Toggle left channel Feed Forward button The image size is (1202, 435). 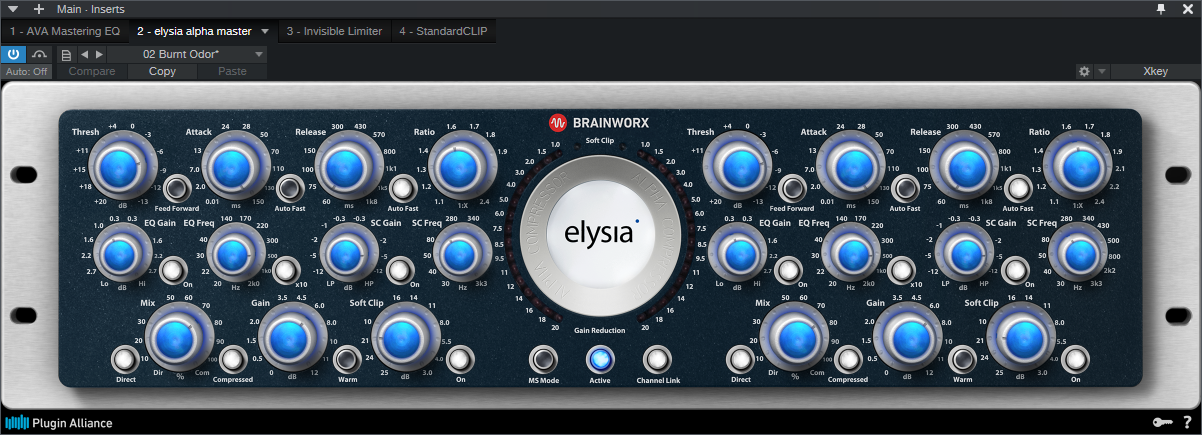(176, 188)
